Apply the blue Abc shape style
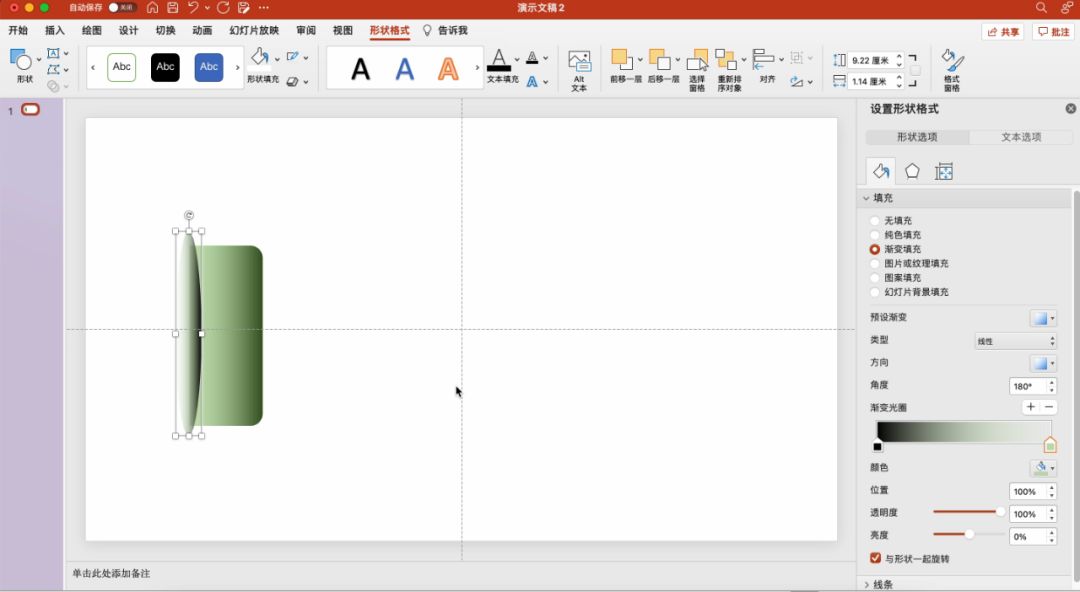1080x592 pixels. 209,67
